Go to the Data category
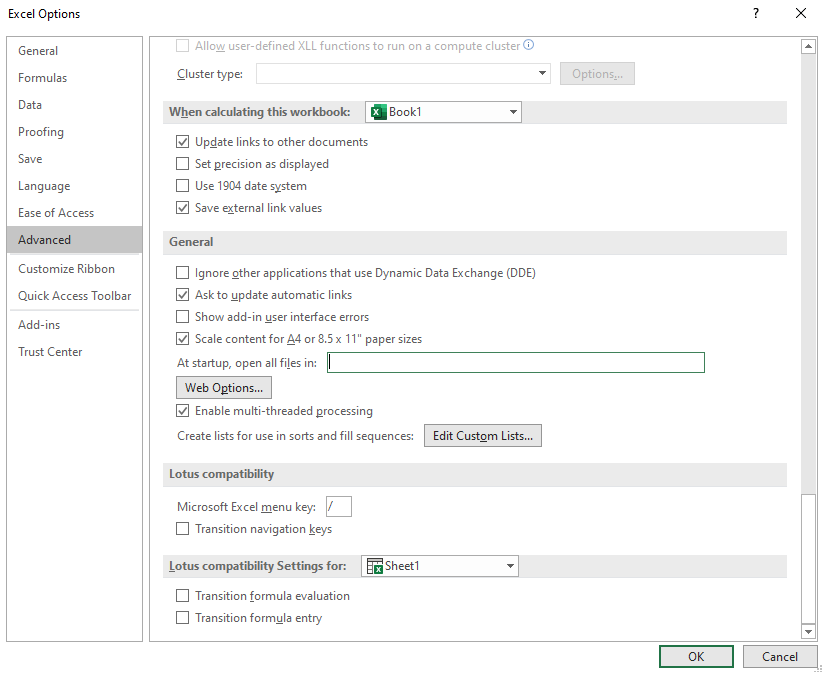Screen dimensions: 824x680 pos(74,105)
